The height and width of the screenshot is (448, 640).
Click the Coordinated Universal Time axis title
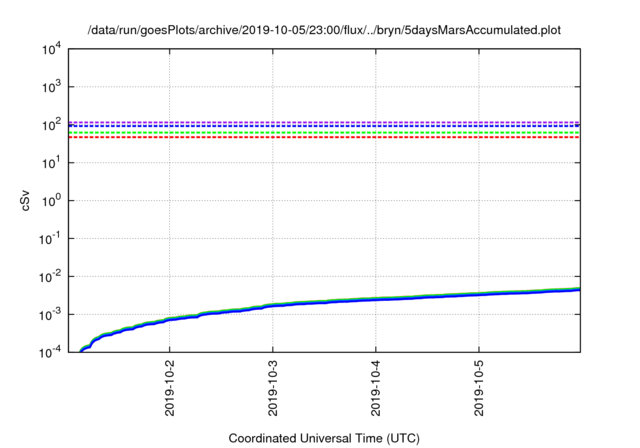coord(324,438)
